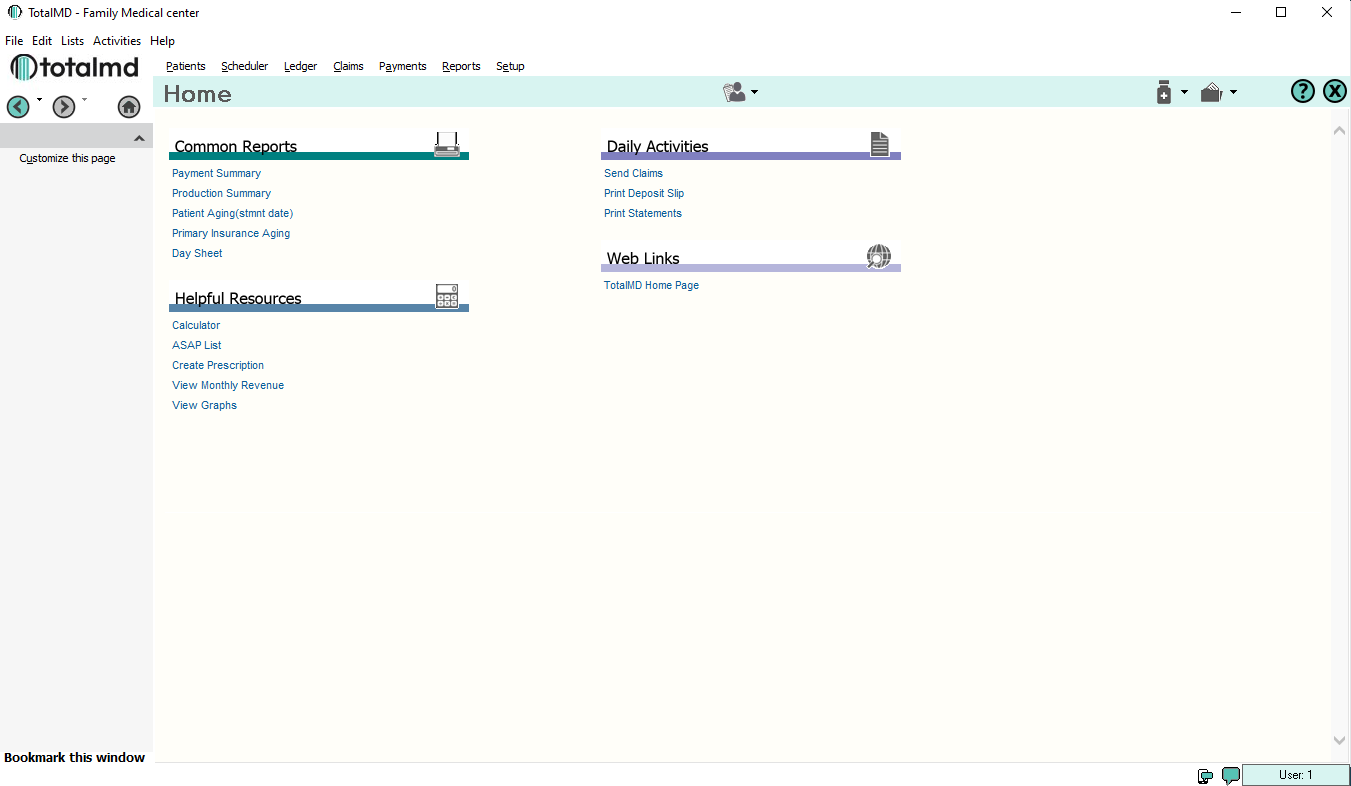
Task: Open the Day Sheet report
Action: click(x=197, y=253)
